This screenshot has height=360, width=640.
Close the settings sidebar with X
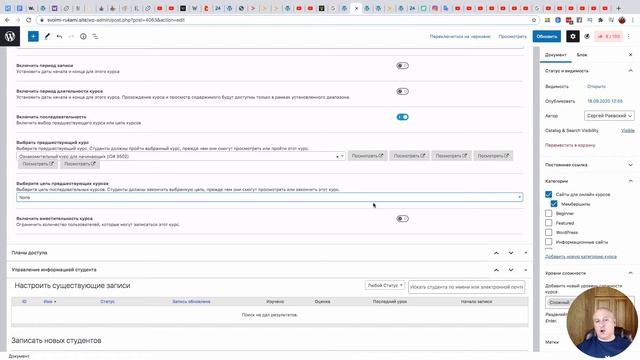pos(631,54)
